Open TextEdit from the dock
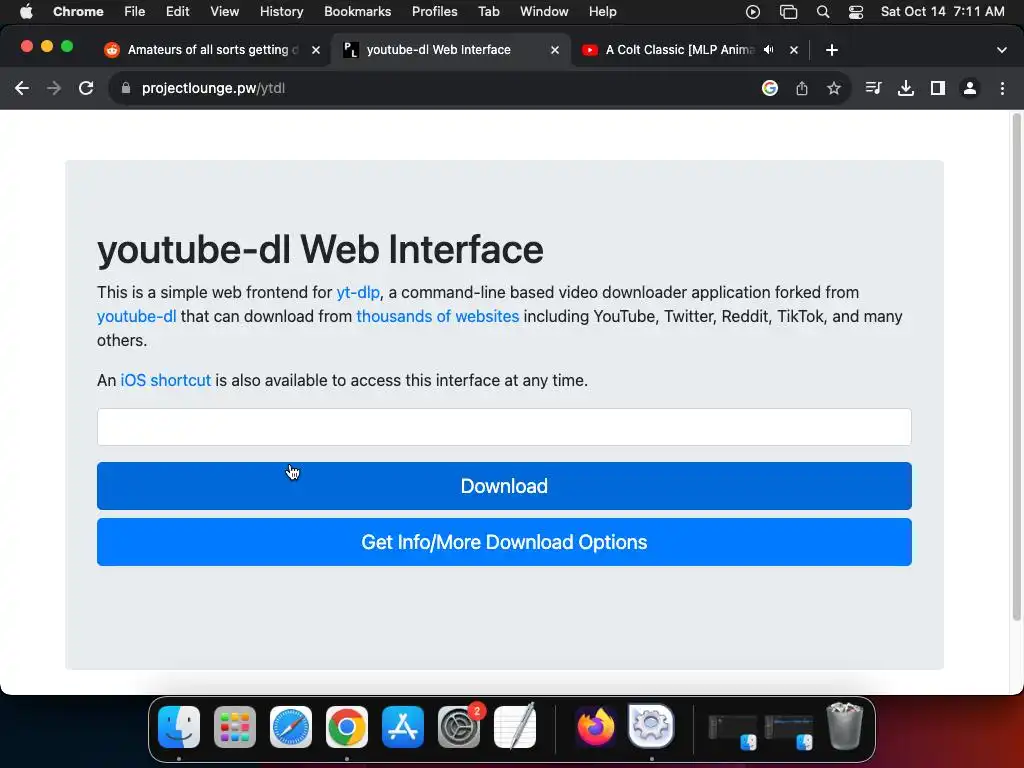This screenshot has height=768, width=1024. 515,727
